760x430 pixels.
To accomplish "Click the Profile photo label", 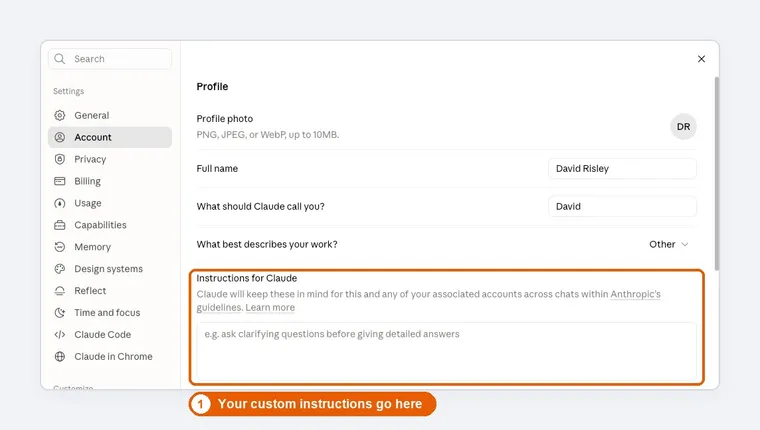I will click(x=225, y=119).
